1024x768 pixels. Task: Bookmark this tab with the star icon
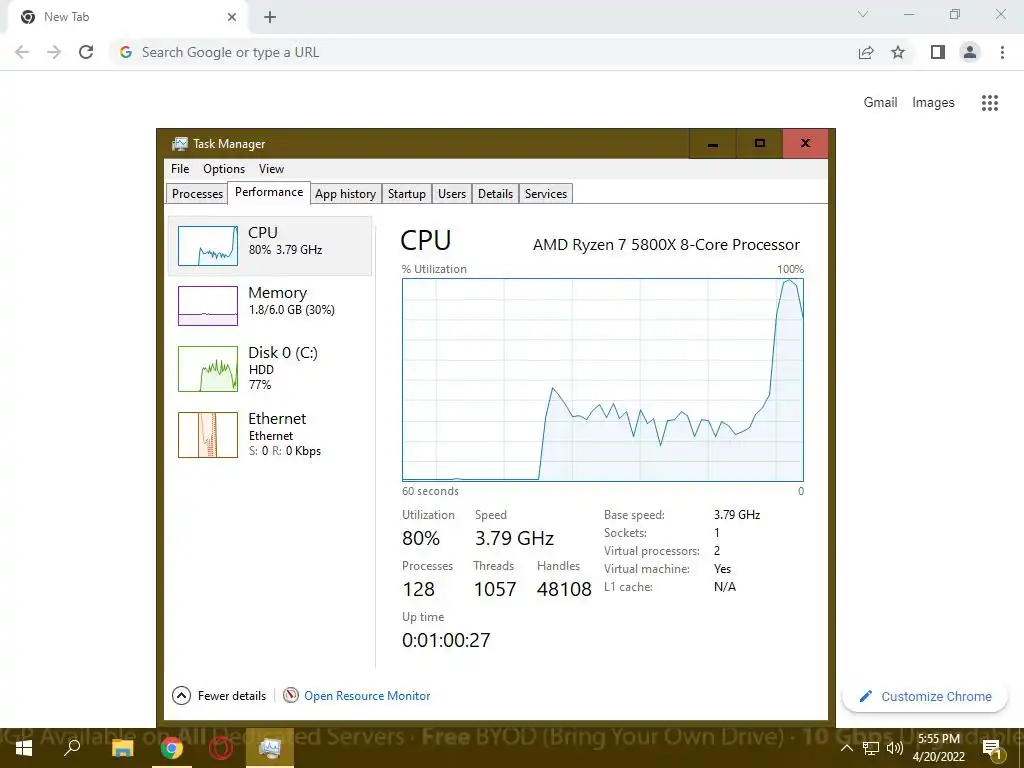(x=898, y=52)
